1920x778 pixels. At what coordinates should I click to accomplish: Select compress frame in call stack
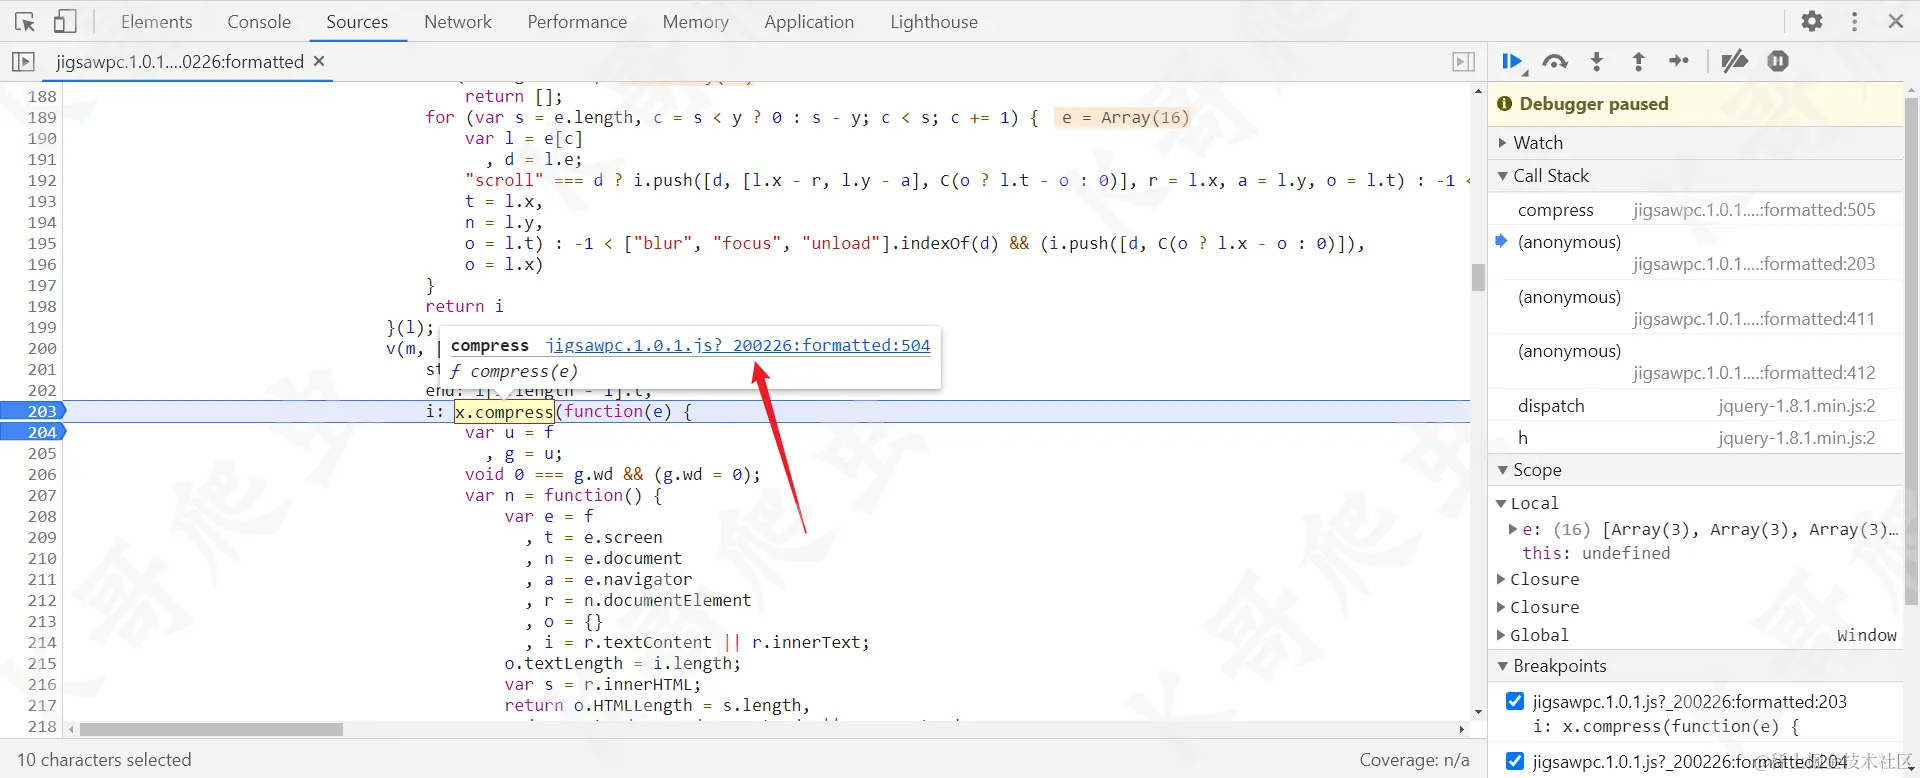pyautogui.click(x=1696, y=210)
